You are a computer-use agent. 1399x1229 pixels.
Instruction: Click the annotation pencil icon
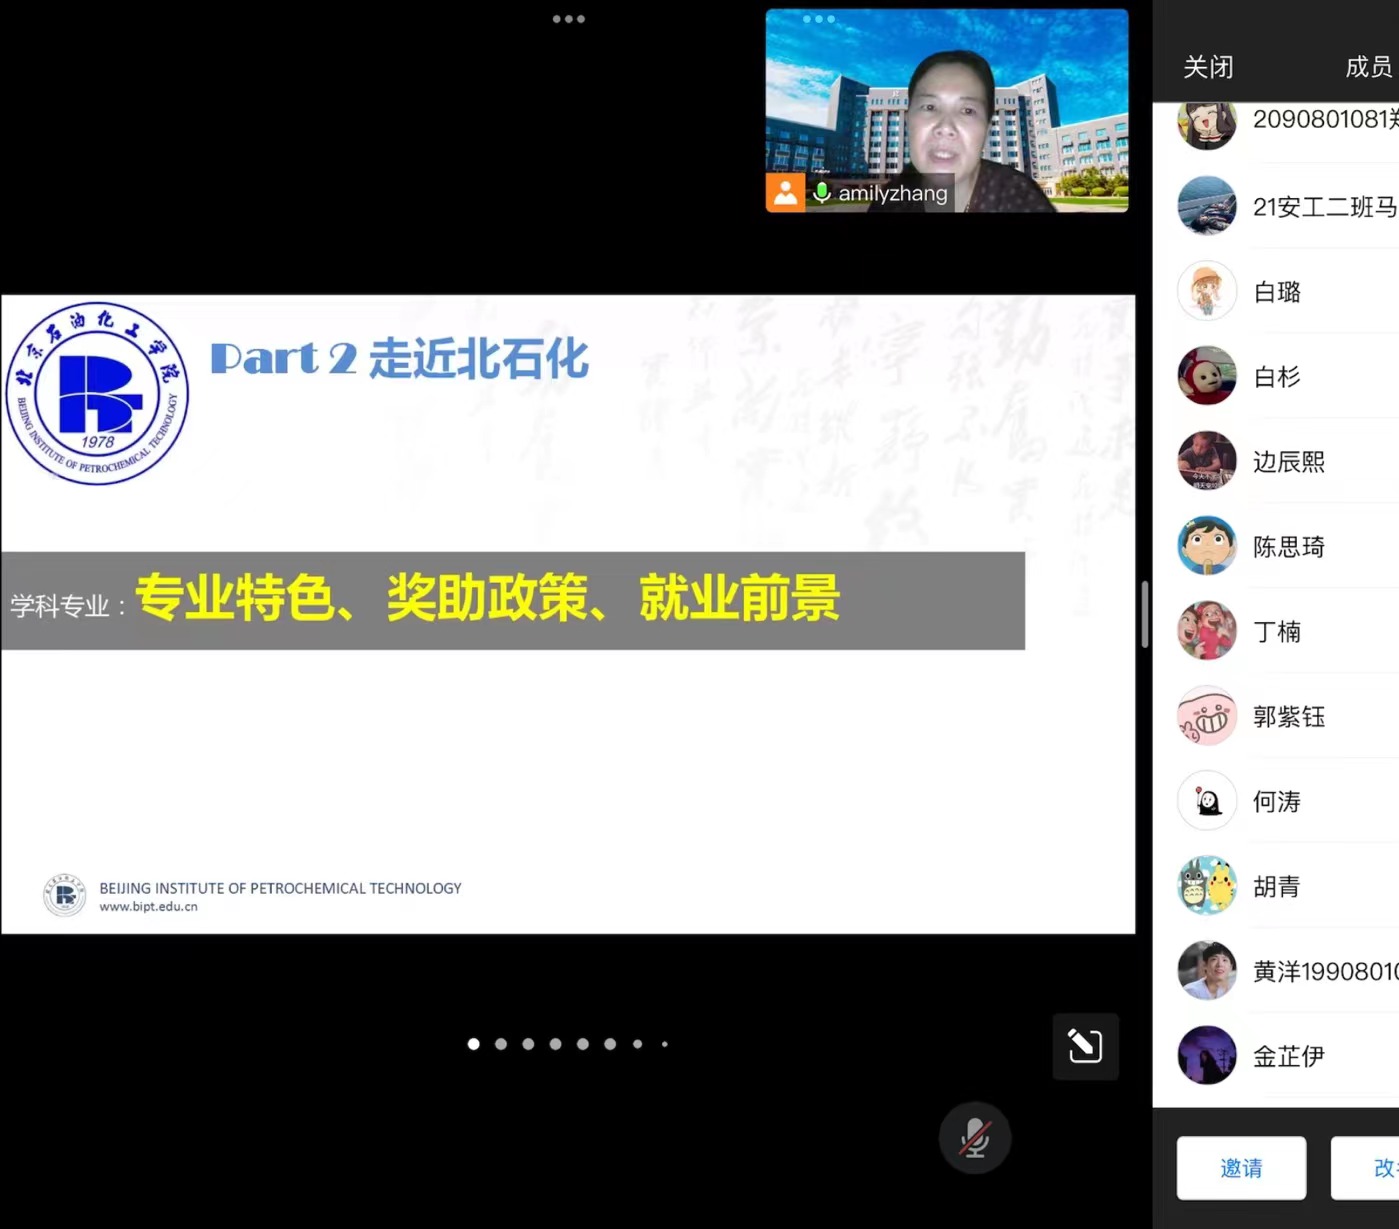click(x=1085, y=1046)
